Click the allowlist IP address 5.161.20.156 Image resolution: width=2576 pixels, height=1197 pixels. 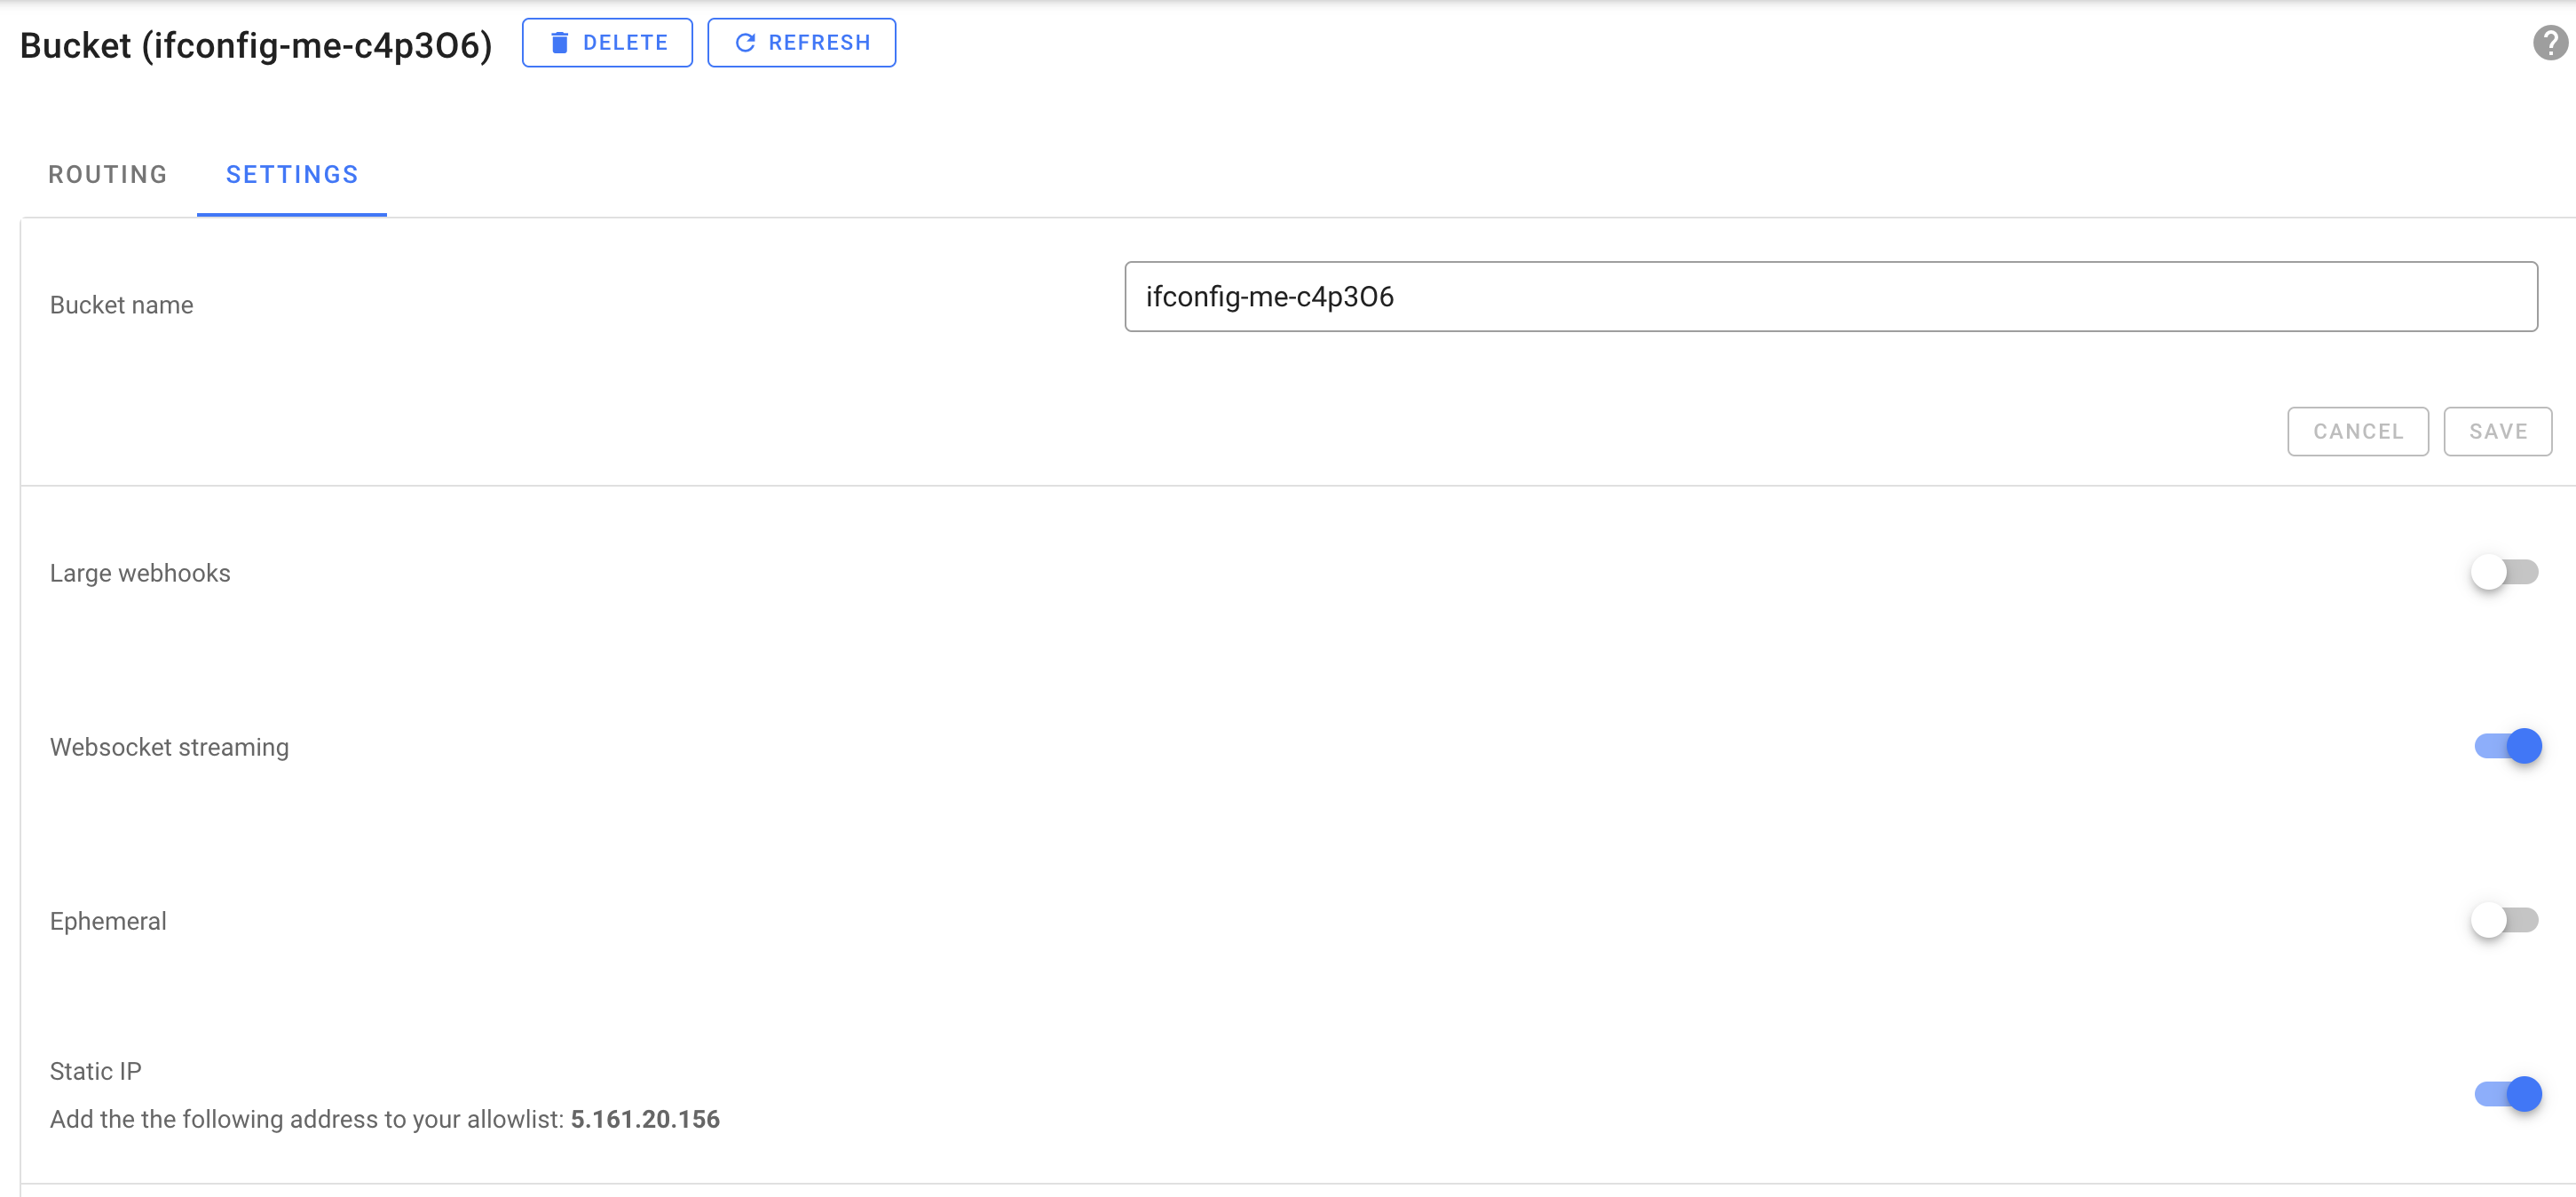[x=645, y=1119]
